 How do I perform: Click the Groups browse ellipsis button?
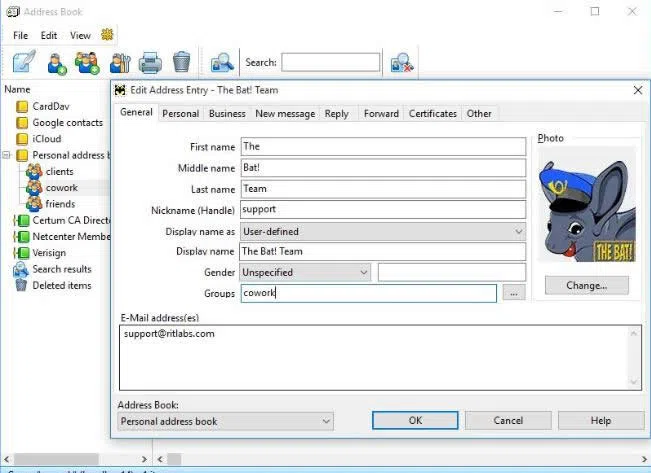(x=513, y=293)
